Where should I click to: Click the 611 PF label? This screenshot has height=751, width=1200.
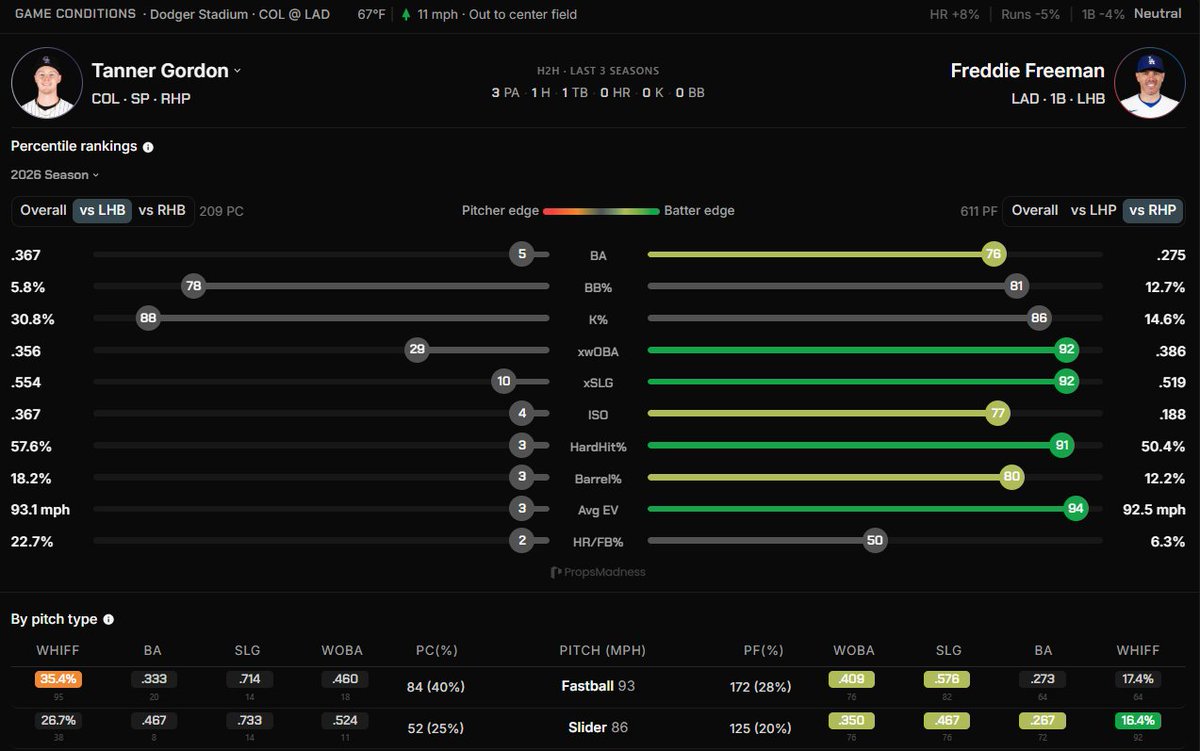[978, 211]
